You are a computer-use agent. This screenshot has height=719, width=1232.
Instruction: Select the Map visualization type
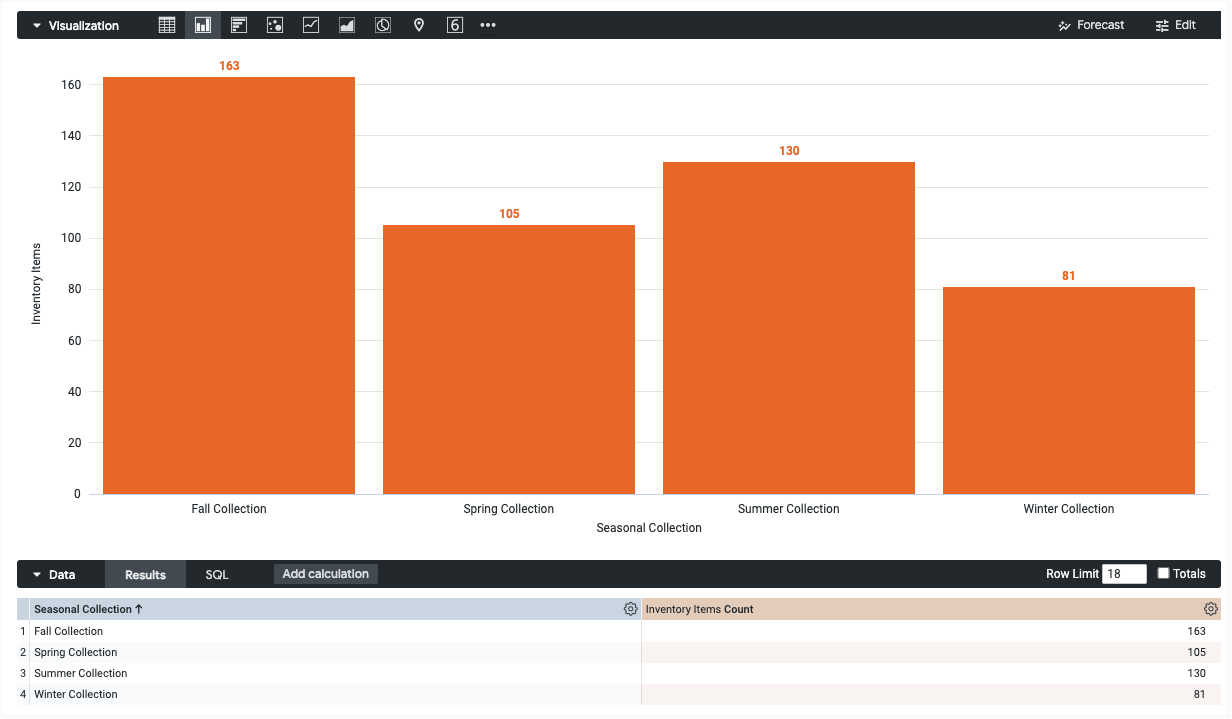tap(418, 24)
